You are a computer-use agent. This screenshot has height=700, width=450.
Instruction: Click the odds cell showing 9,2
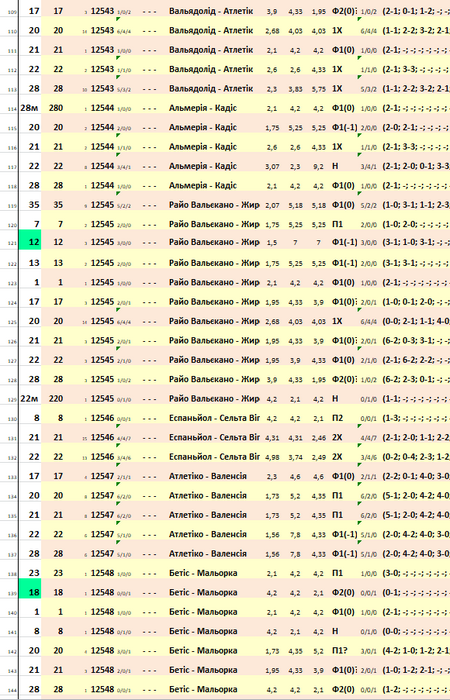pyautogui.click(x=319, y=167)
